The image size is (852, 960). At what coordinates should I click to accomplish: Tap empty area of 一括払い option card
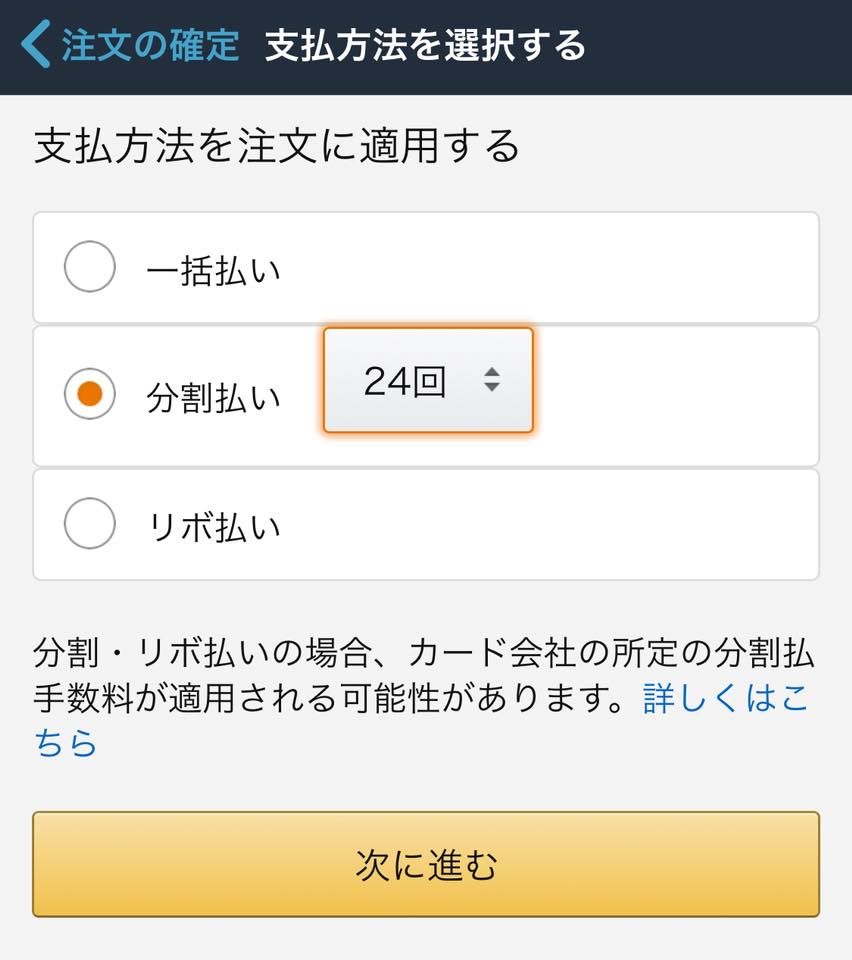551,268
